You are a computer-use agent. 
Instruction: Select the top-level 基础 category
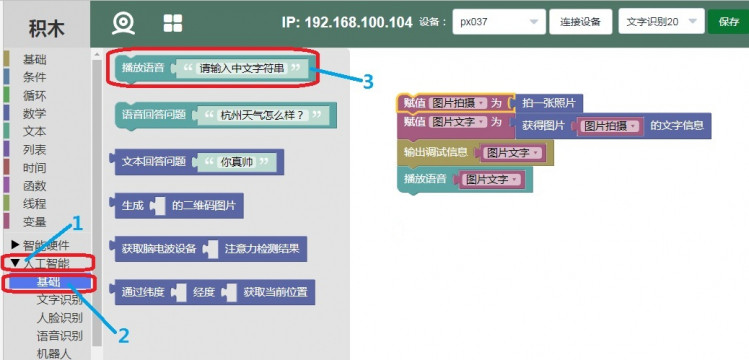coord(35,59)
